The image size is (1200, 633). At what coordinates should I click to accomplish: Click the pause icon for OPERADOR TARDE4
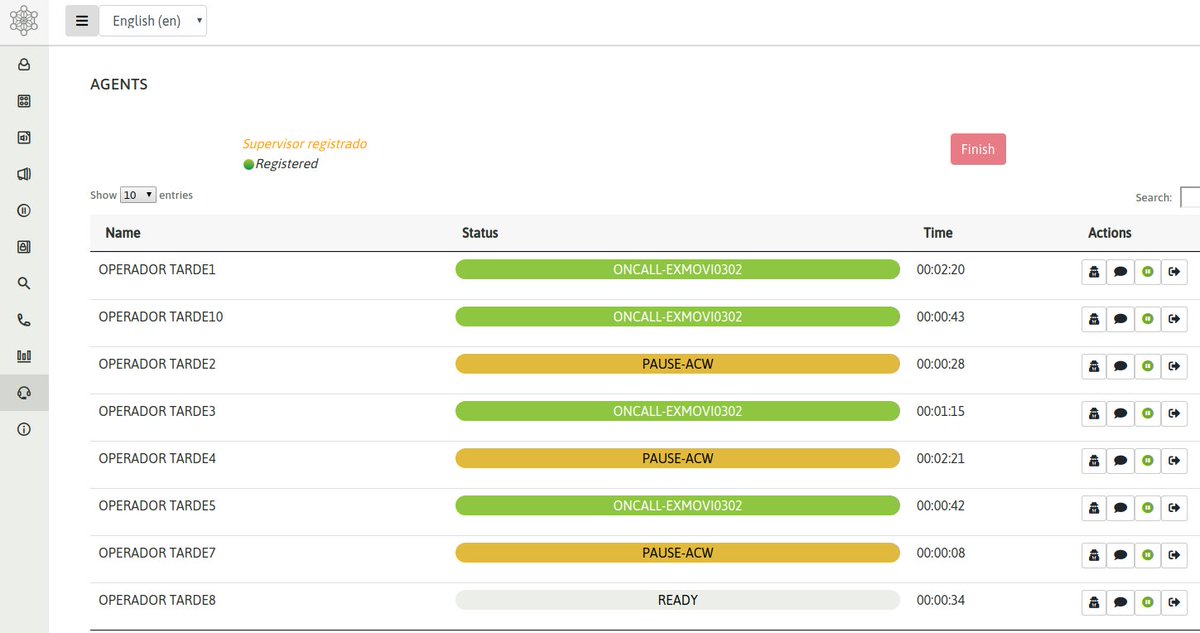coord(1148,461)
